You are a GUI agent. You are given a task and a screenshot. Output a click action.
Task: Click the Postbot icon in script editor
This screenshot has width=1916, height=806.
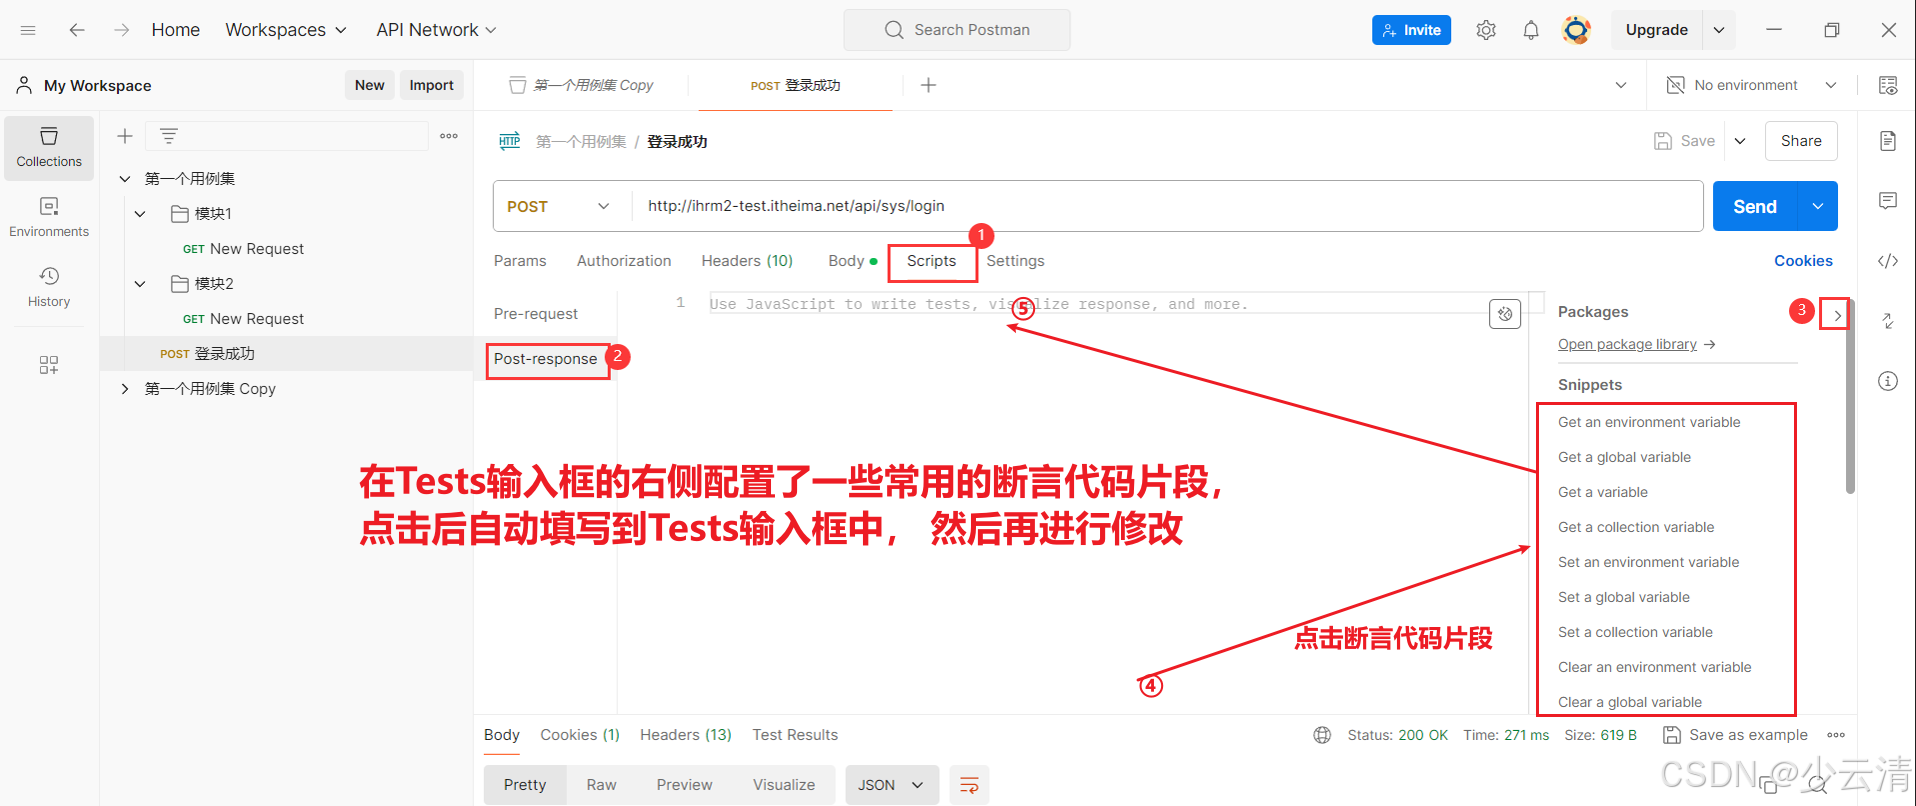[1505, 314]
